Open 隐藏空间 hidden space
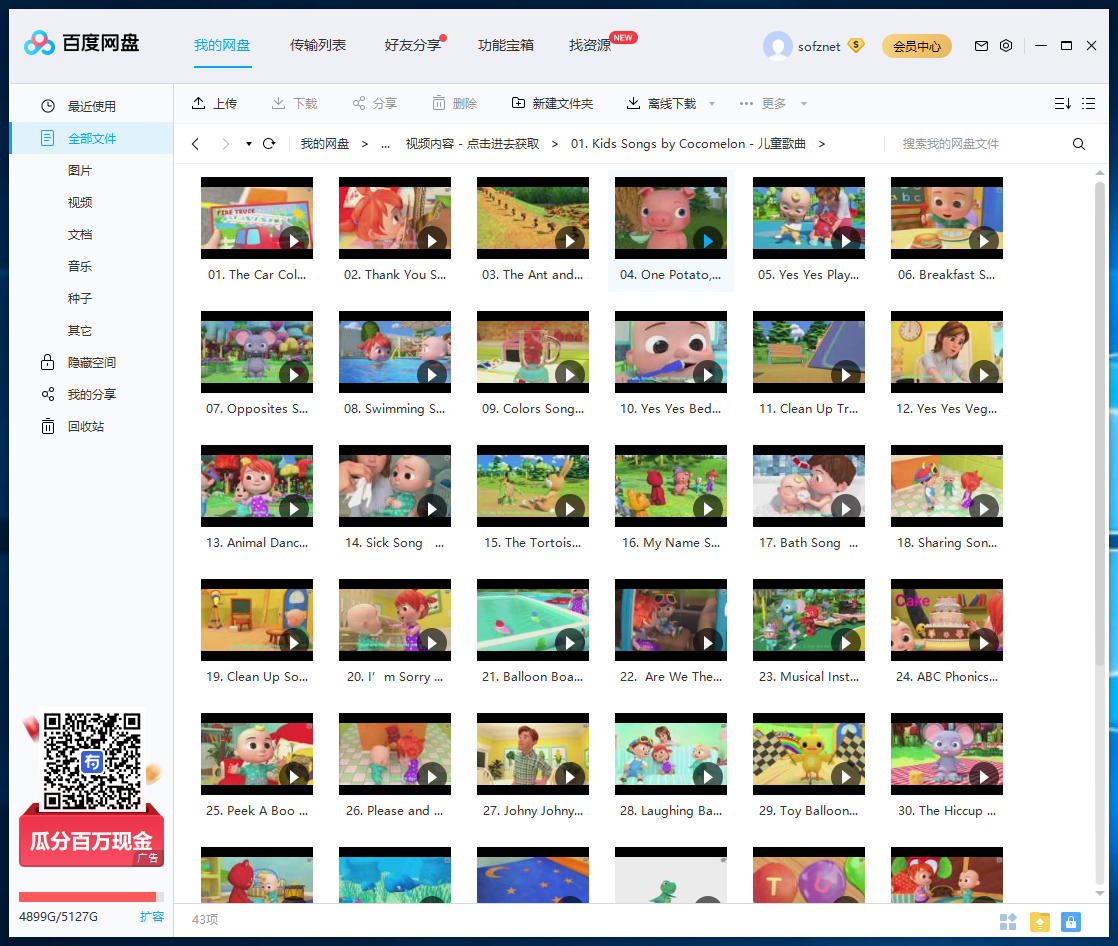 tap(91, 363)
